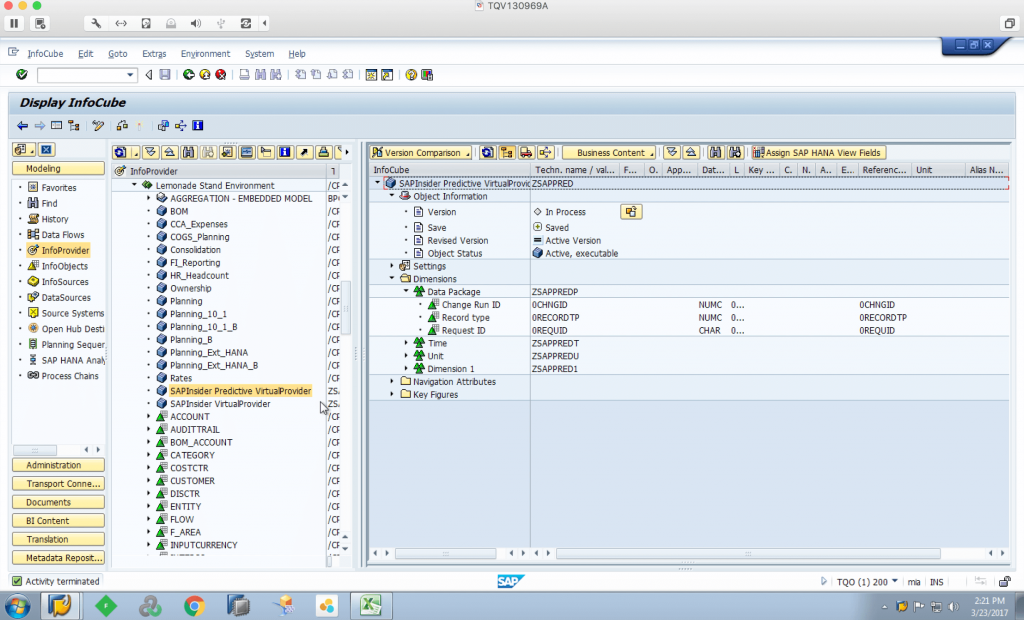The height and width of the screenshot is (620, 1024).
Task: Click the Create New Session icon
Action: click(371, 74)
